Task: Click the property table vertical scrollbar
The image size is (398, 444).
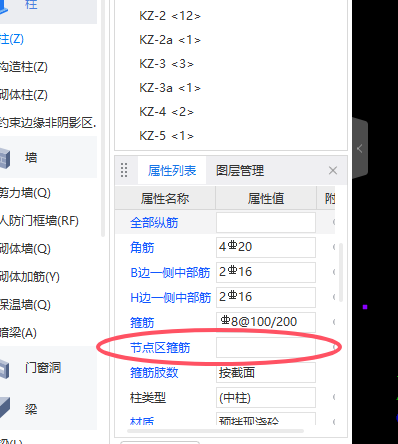Action: click(x=341, y=272)
